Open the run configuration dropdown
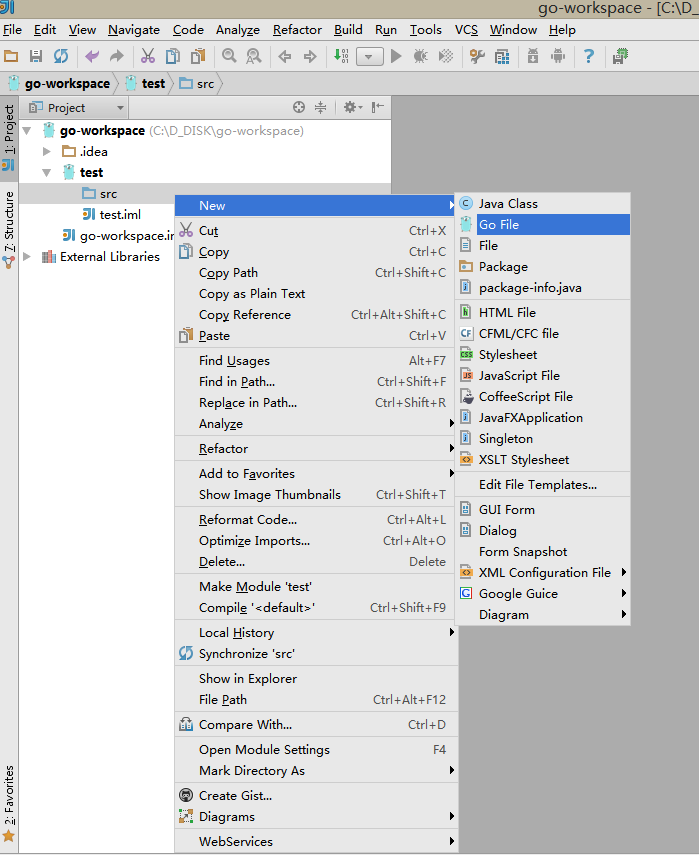Viewport: 699px width, 855px height. coord(370,56)
